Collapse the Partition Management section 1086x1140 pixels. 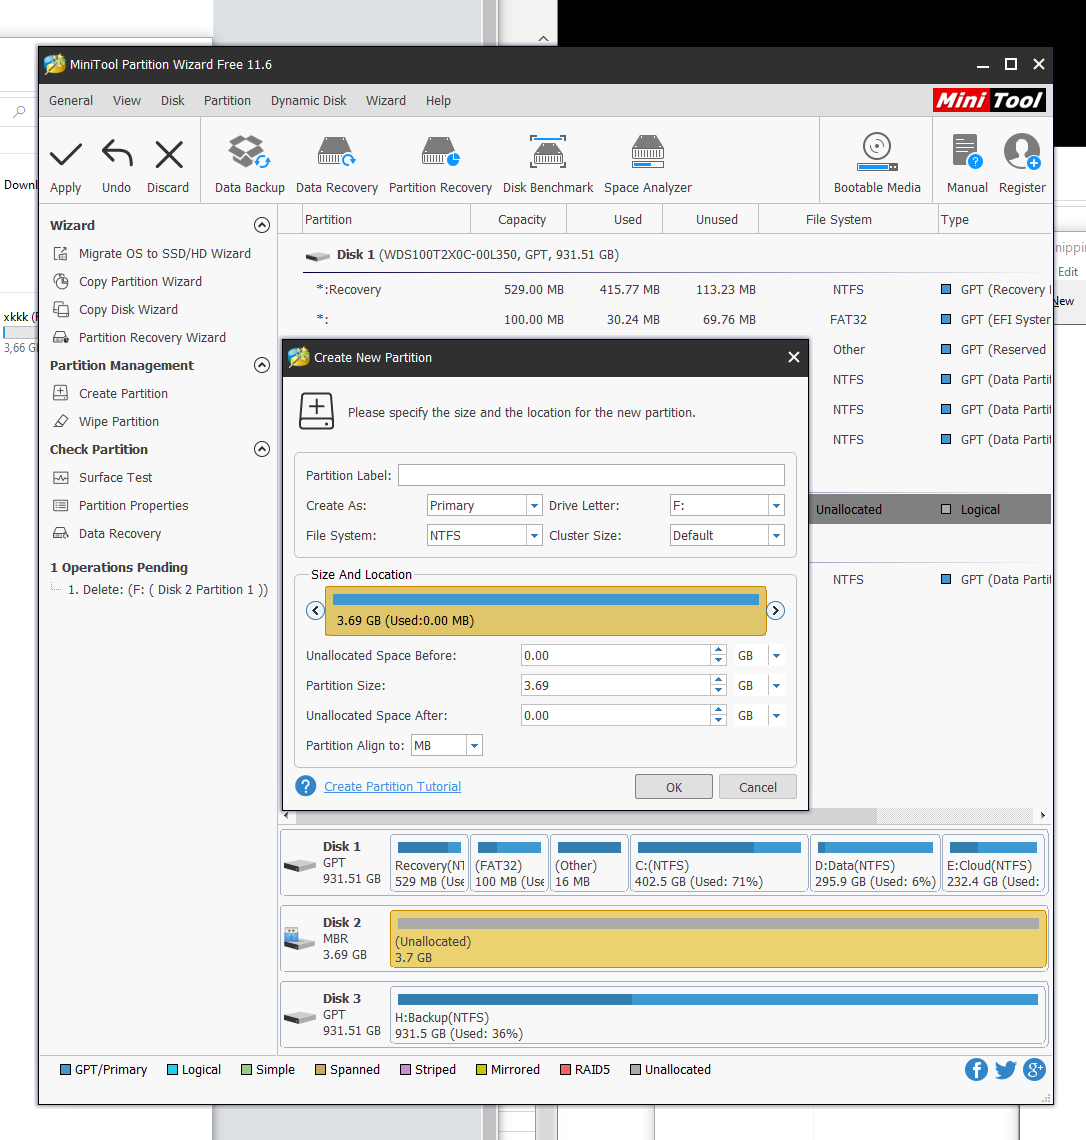(262, 365)
